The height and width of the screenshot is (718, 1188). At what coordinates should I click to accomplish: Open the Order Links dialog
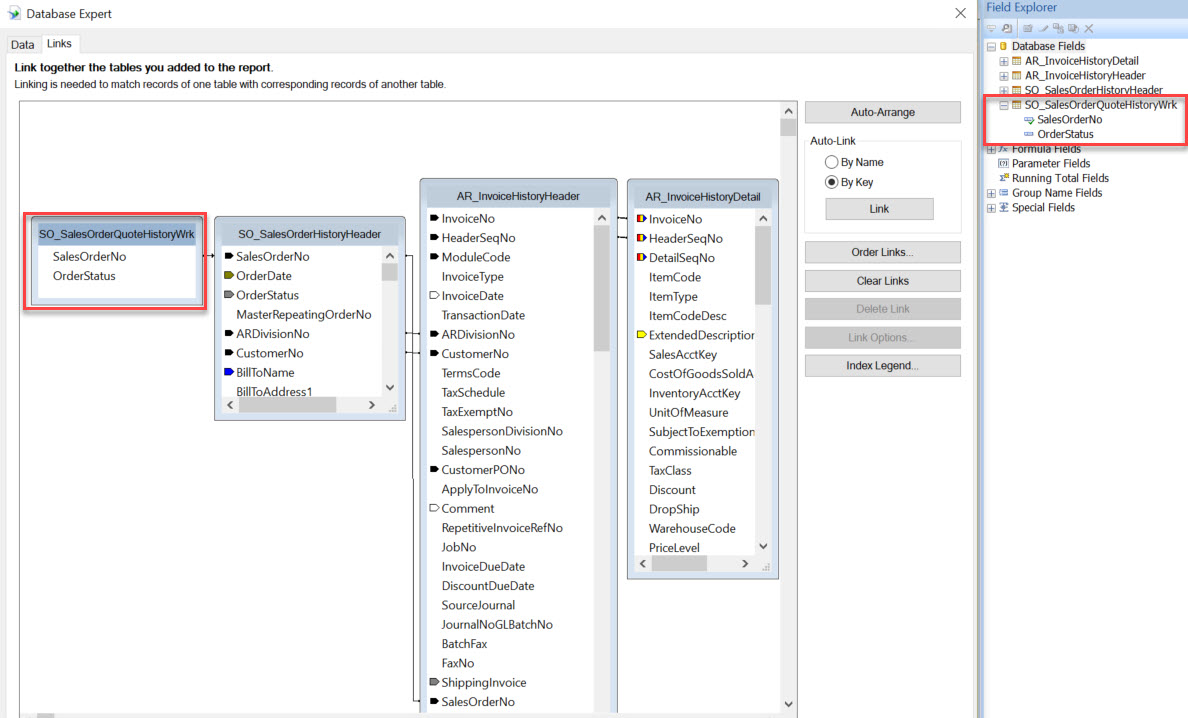883,252
